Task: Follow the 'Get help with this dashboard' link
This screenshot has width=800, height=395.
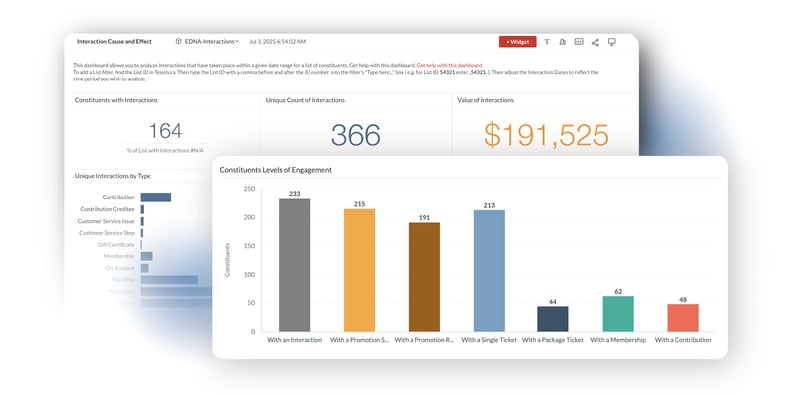Action: [449, 65]
